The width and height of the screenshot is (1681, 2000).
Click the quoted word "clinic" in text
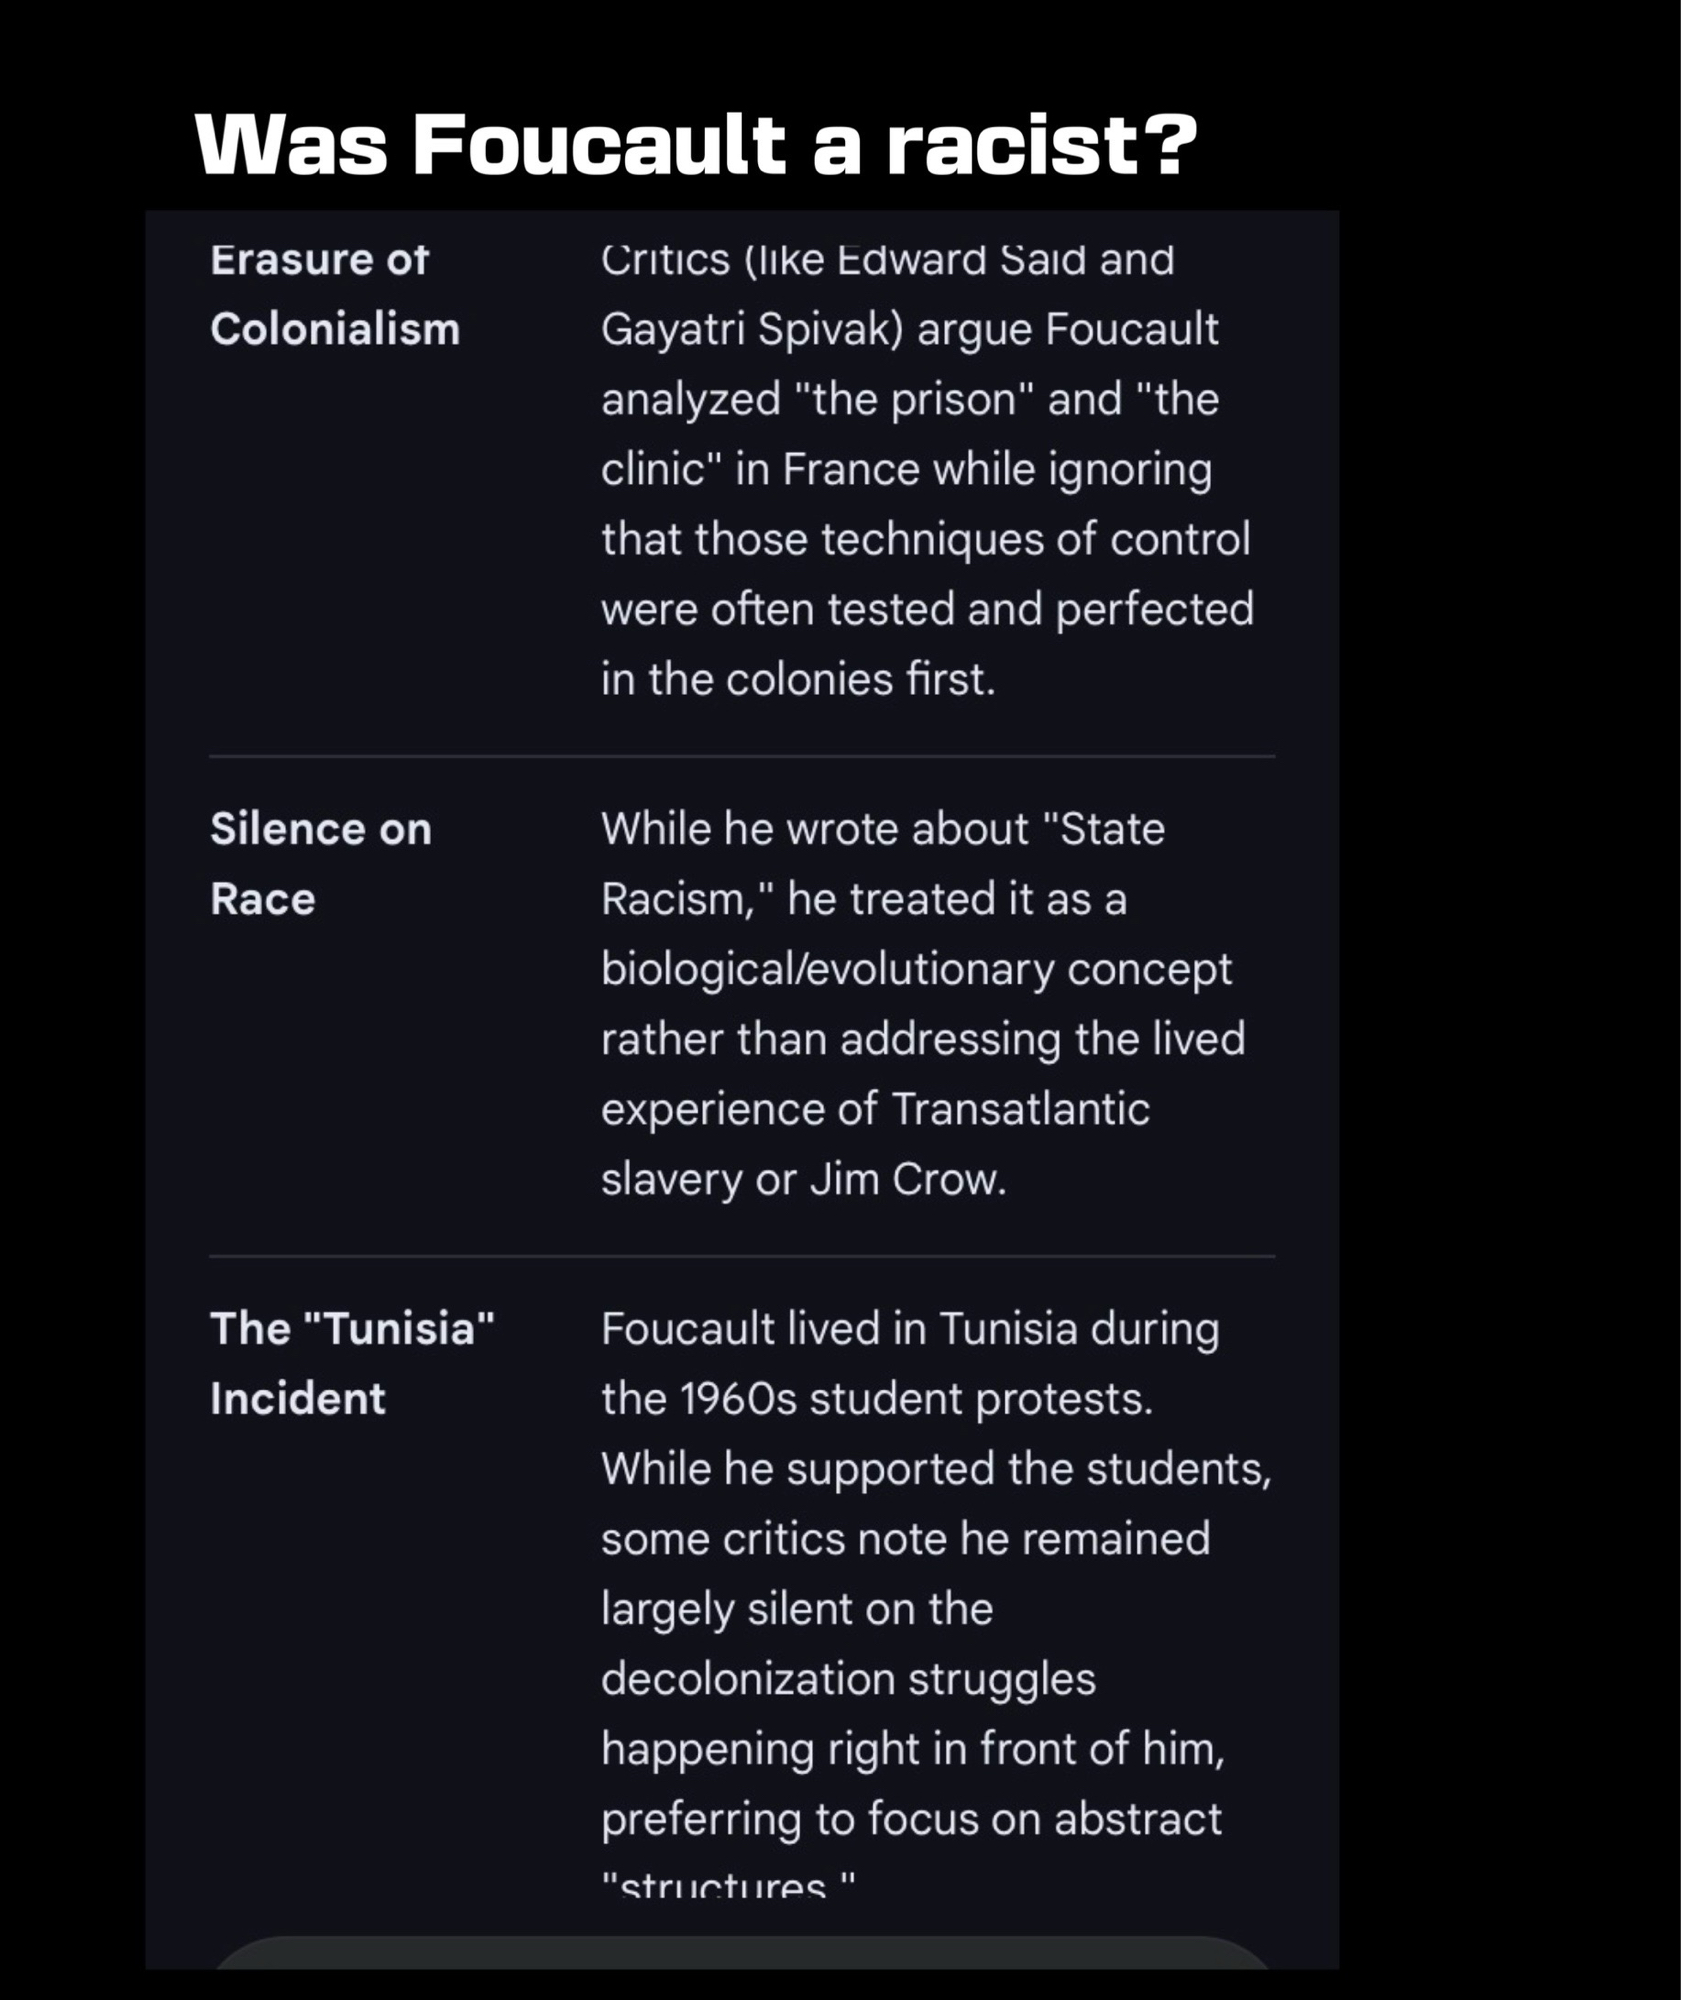tap(658, 469)
